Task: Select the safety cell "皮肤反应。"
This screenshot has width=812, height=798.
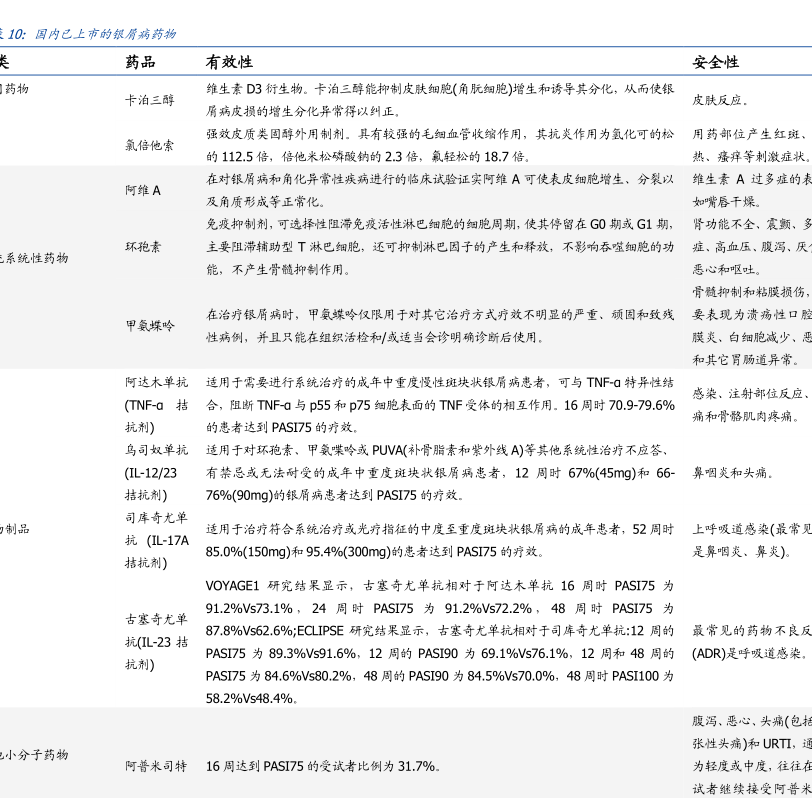Action: click(x=720, y=100)
